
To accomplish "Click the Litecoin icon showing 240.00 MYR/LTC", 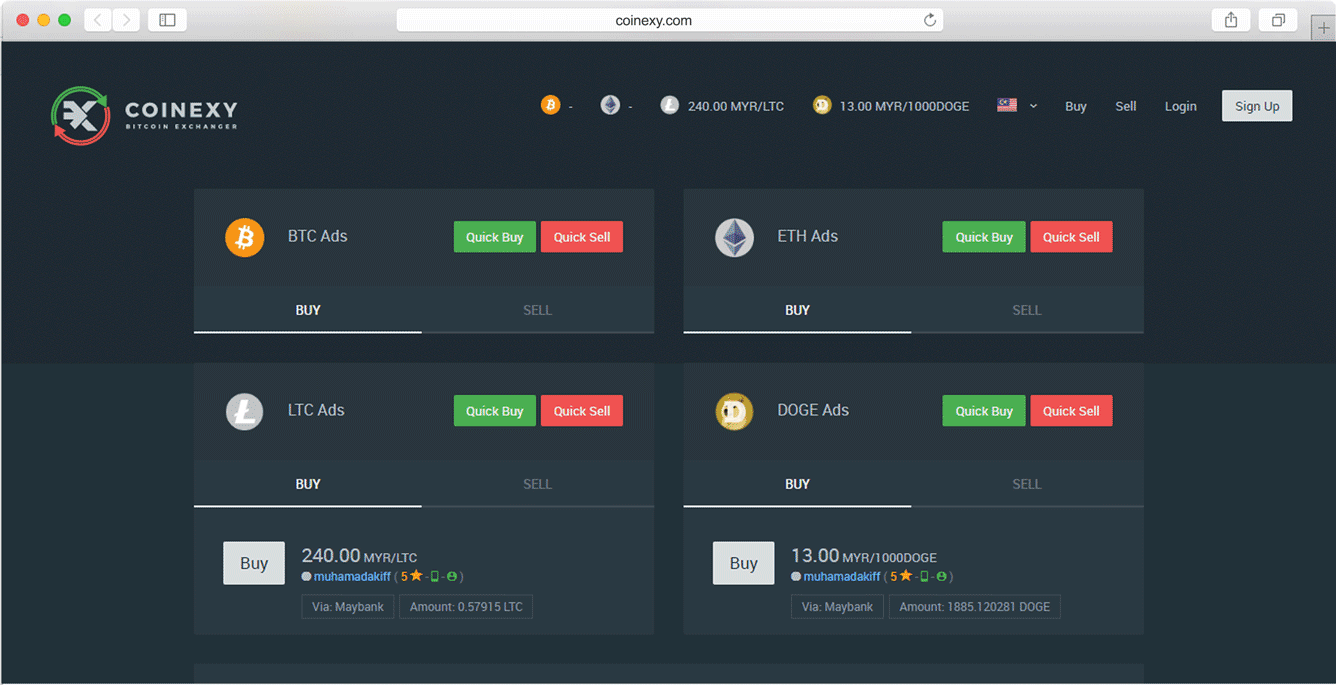I will pyautogui.click(x=670, y=105).
